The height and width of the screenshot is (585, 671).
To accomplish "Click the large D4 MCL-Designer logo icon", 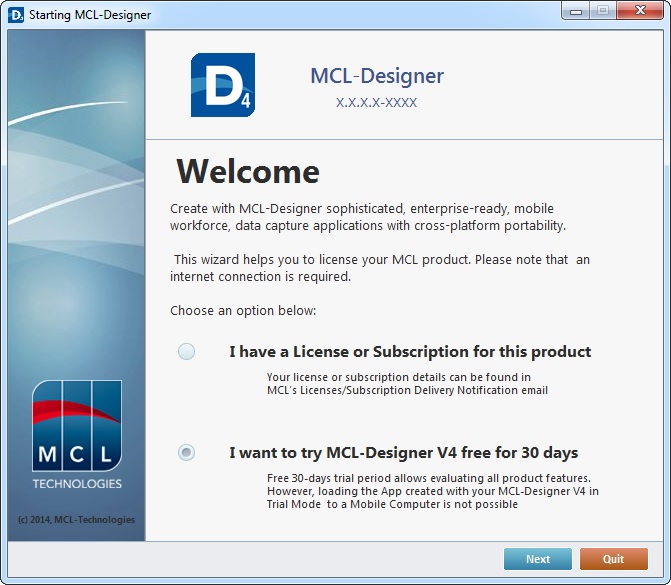I will (x=223, y=85).
